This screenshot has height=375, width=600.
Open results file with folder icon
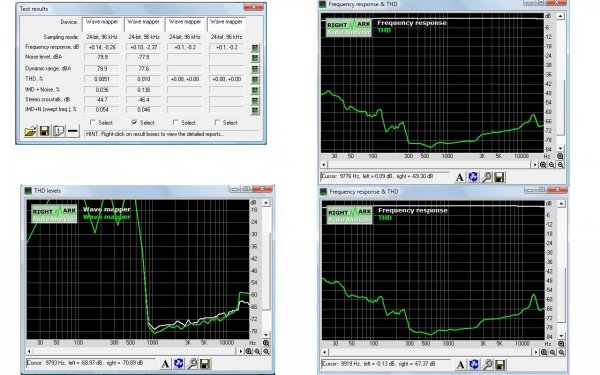tap(31, 131)
